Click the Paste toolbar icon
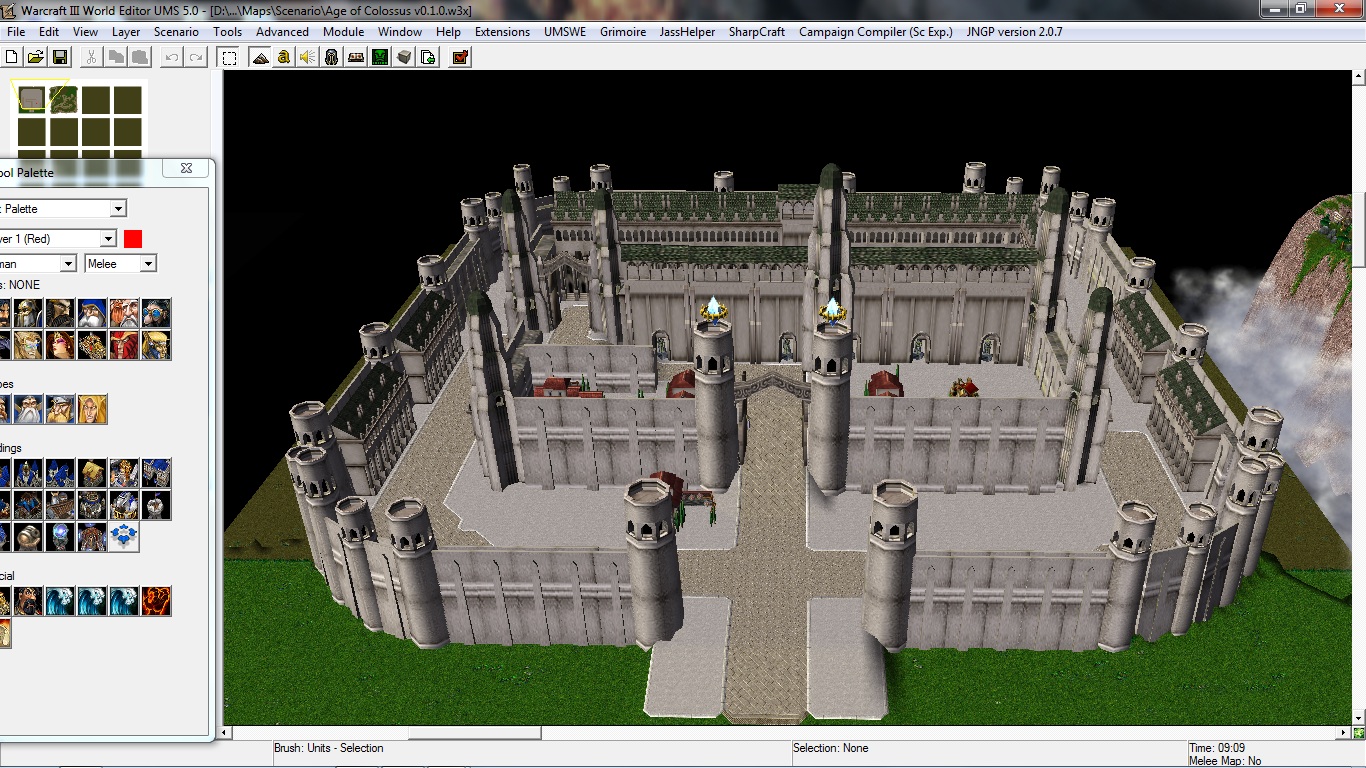 (x=140, y=57)
